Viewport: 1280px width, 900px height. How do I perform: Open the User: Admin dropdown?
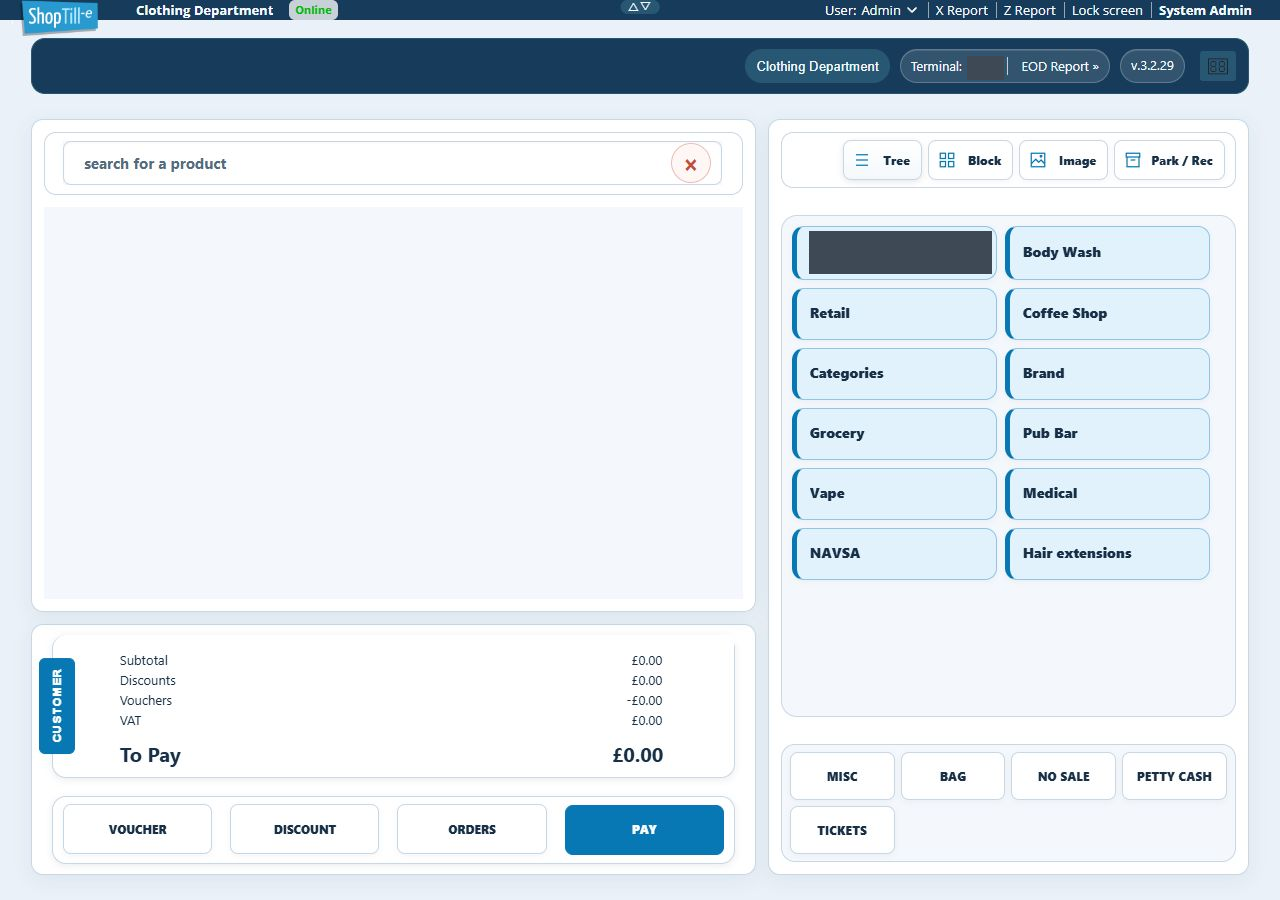(x=871, y=10)
